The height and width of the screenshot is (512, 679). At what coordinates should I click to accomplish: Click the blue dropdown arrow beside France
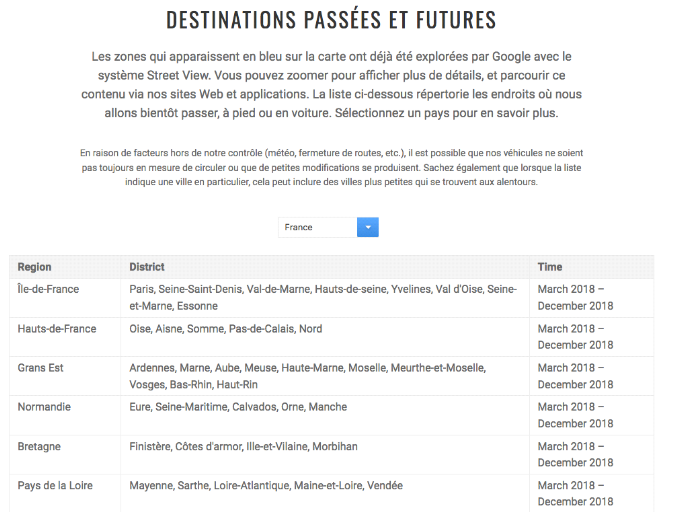[367, 227]
